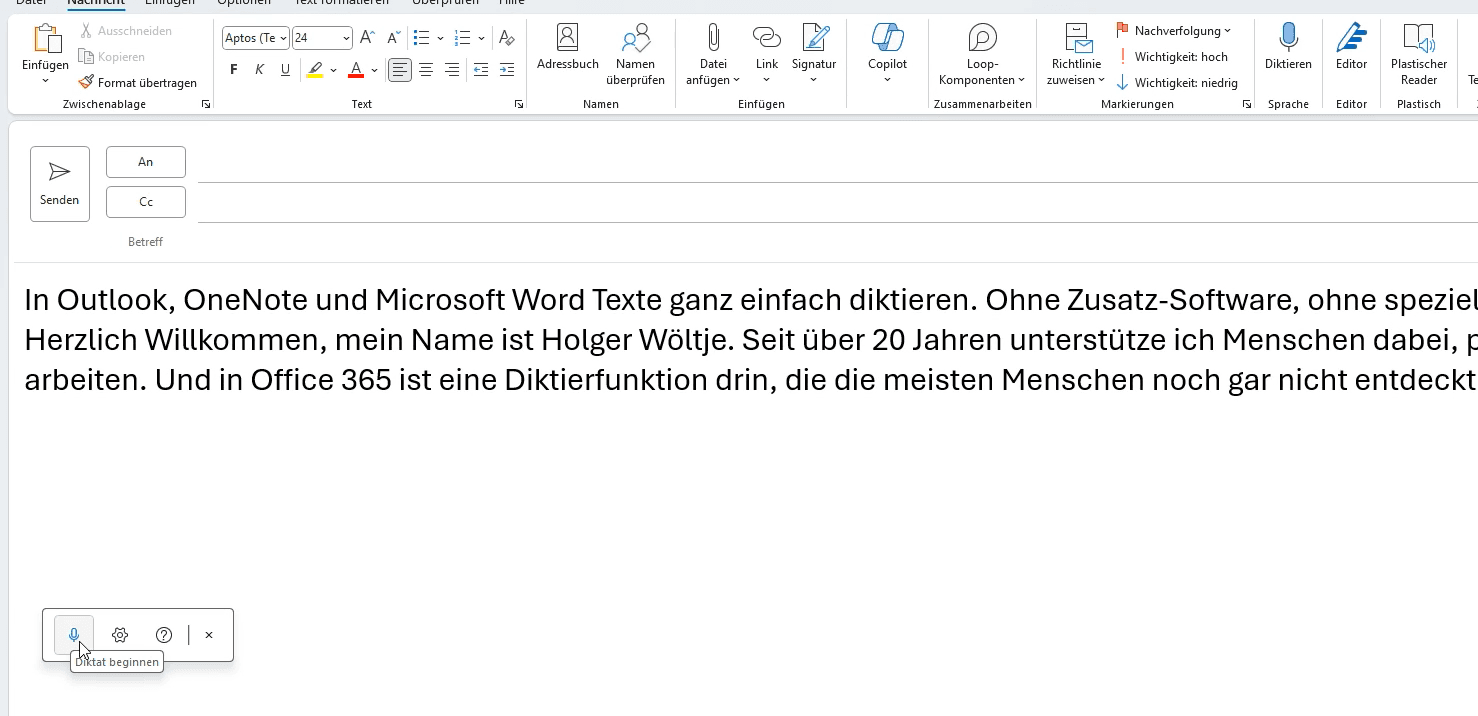Decrease the paragraph indent
Image resolution: width=1478 pixels, height=716 pixels.
[x=481, y=70]
